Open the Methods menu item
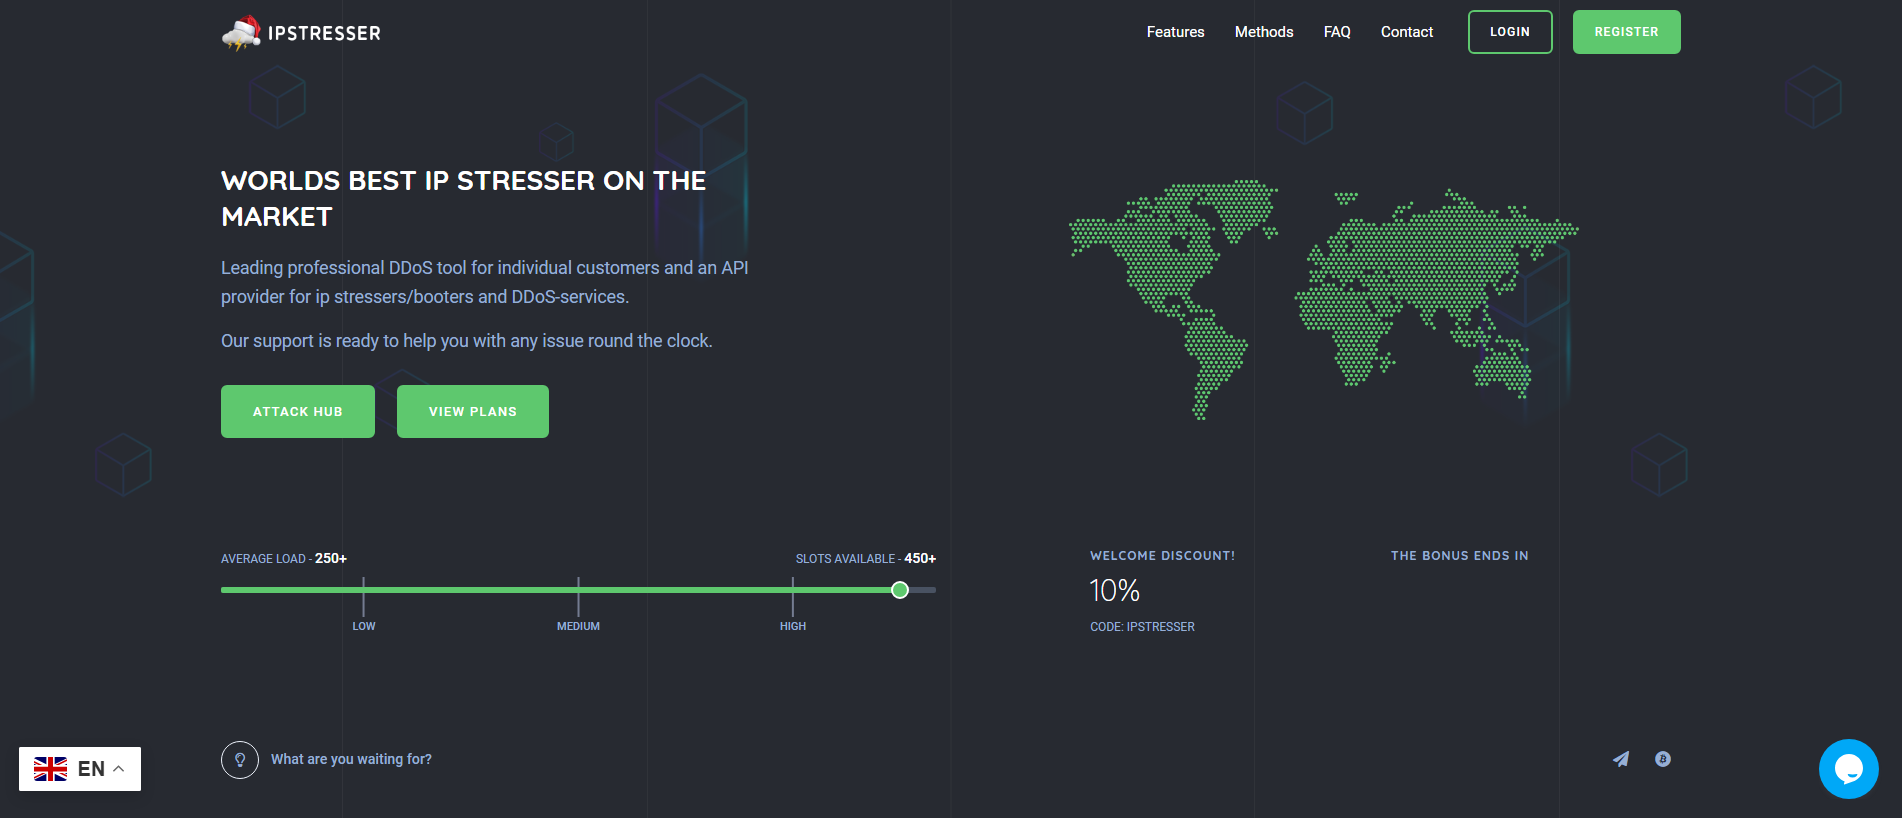Screen dimensions: 1902x818 click(1264, 32)
